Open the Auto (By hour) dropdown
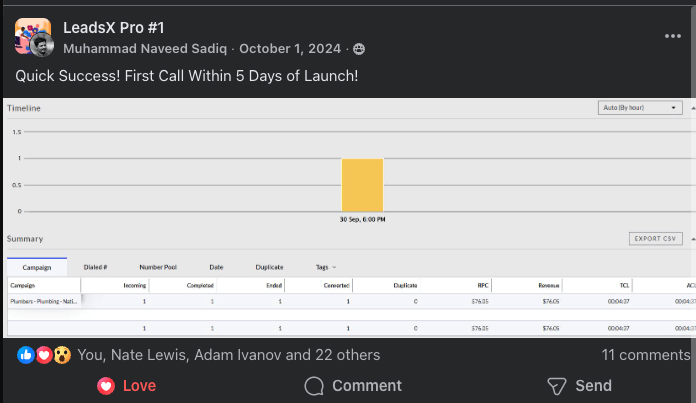This screenshot has height=403, width=696. coord(641,107)
